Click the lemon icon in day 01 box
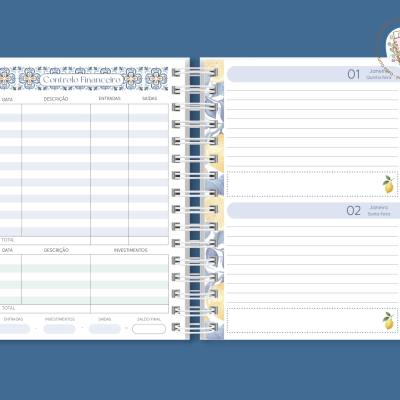This screenshot has height=400, width=400. tap(388, 184)
